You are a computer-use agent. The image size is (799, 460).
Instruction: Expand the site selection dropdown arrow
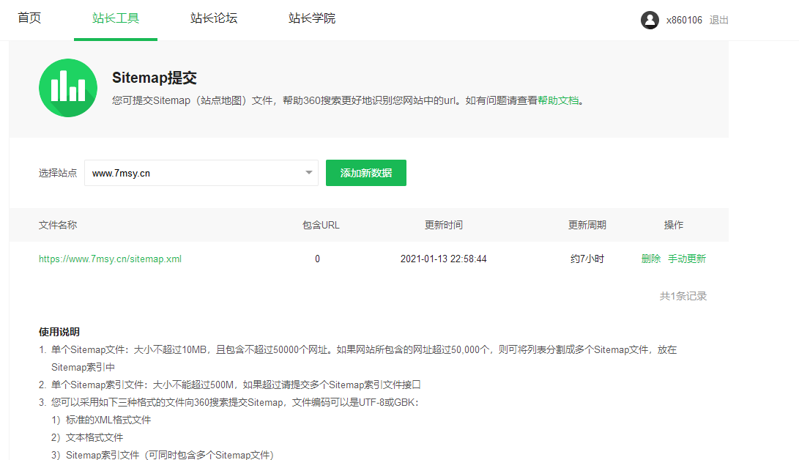(309, 172)
